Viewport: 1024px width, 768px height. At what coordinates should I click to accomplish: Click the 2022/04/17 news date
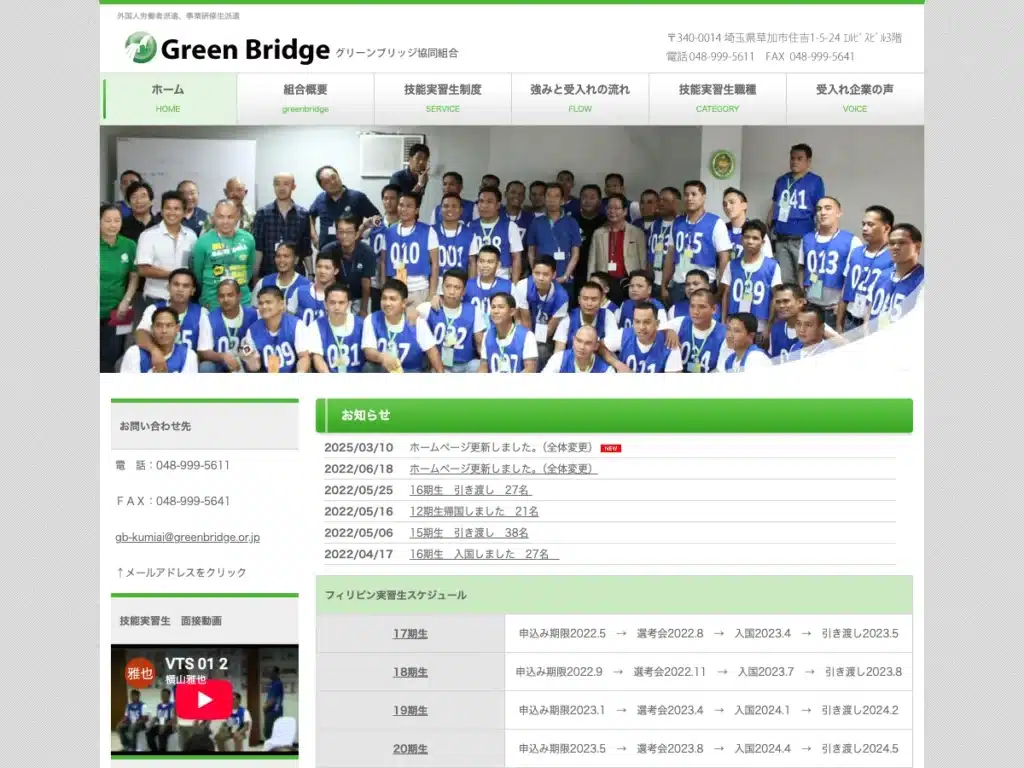(x=359, y=554)
